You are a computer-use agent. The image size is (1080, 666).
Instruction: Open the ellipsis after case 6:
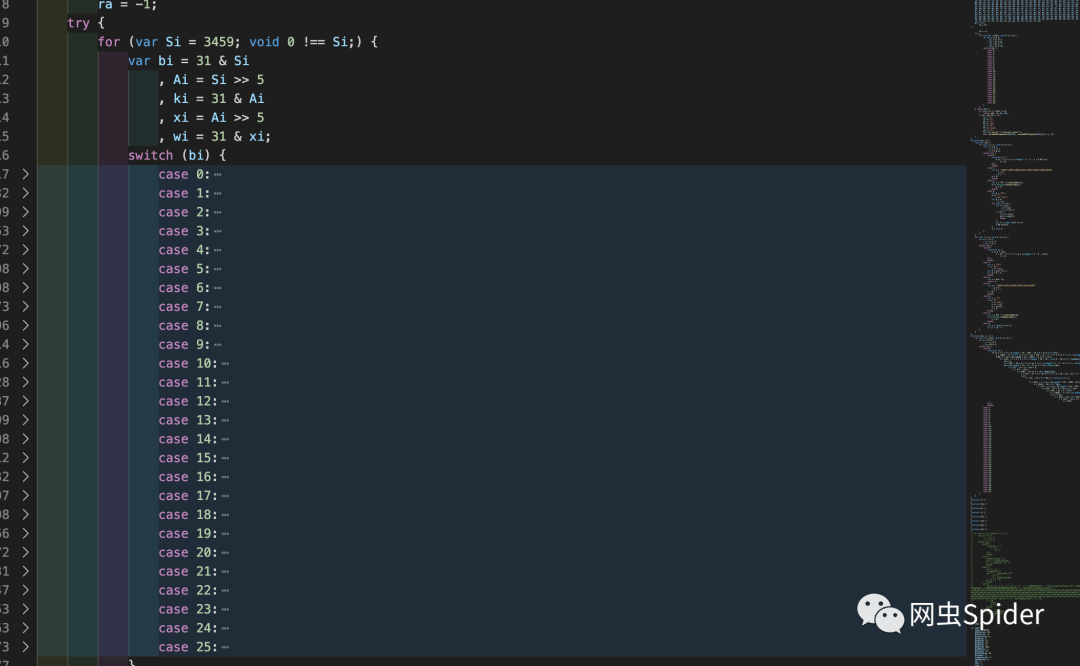218,289
